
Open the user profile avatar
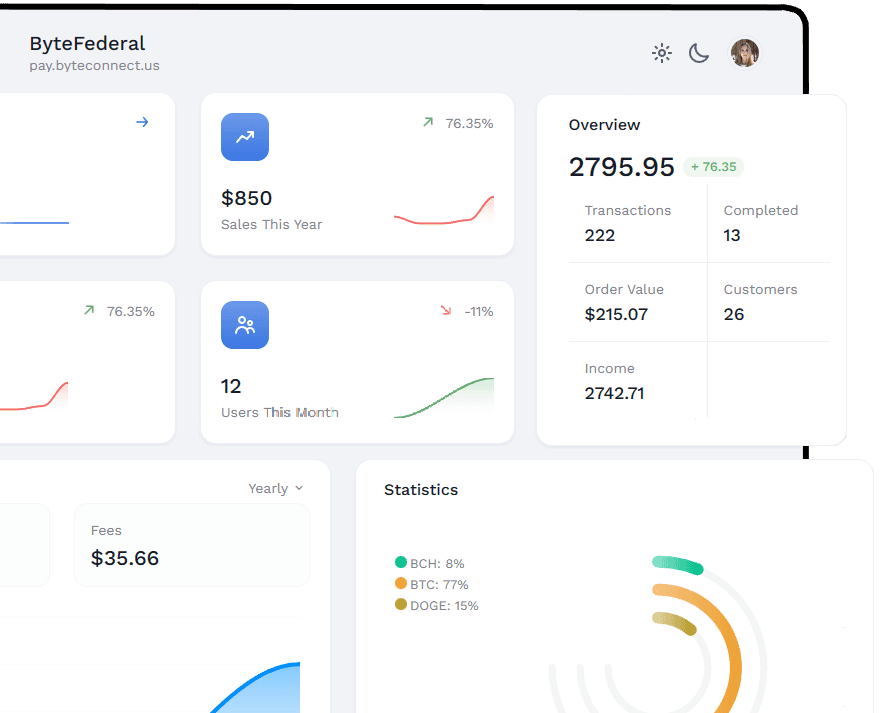click(744, 53)
